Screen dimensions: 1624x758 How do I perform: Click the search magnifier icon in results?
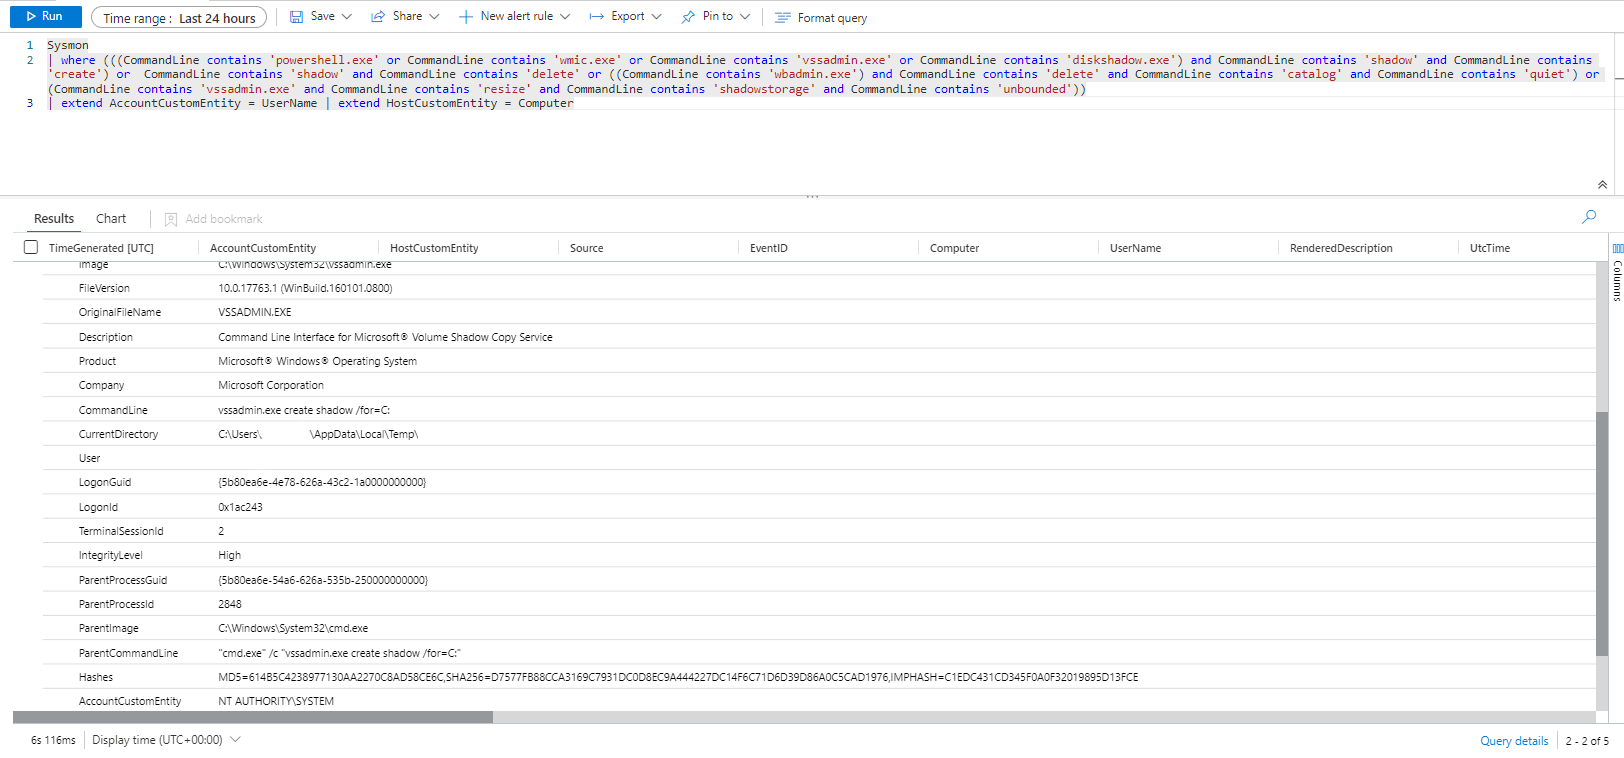click(x=1589, y=217)
